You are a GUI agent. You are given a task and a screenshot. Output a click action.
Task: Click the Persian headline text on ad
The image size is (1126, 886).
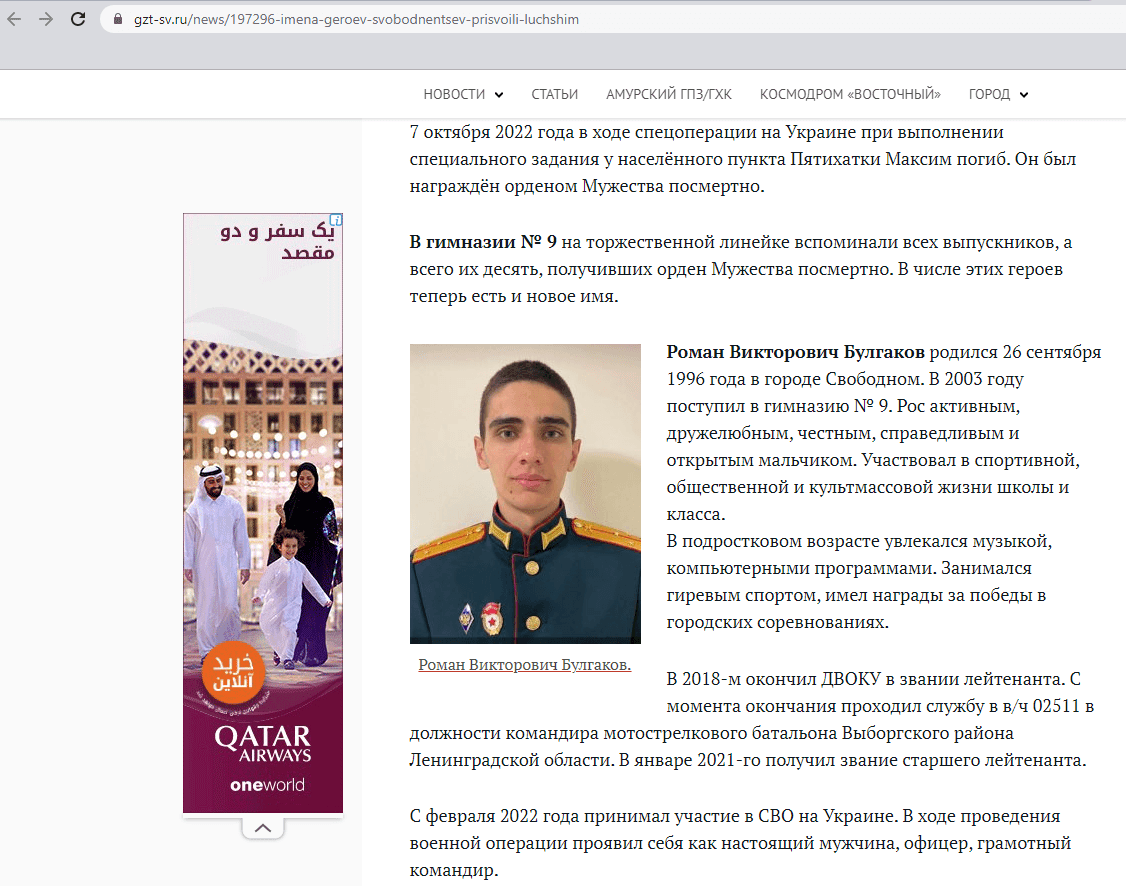point(278,242)
